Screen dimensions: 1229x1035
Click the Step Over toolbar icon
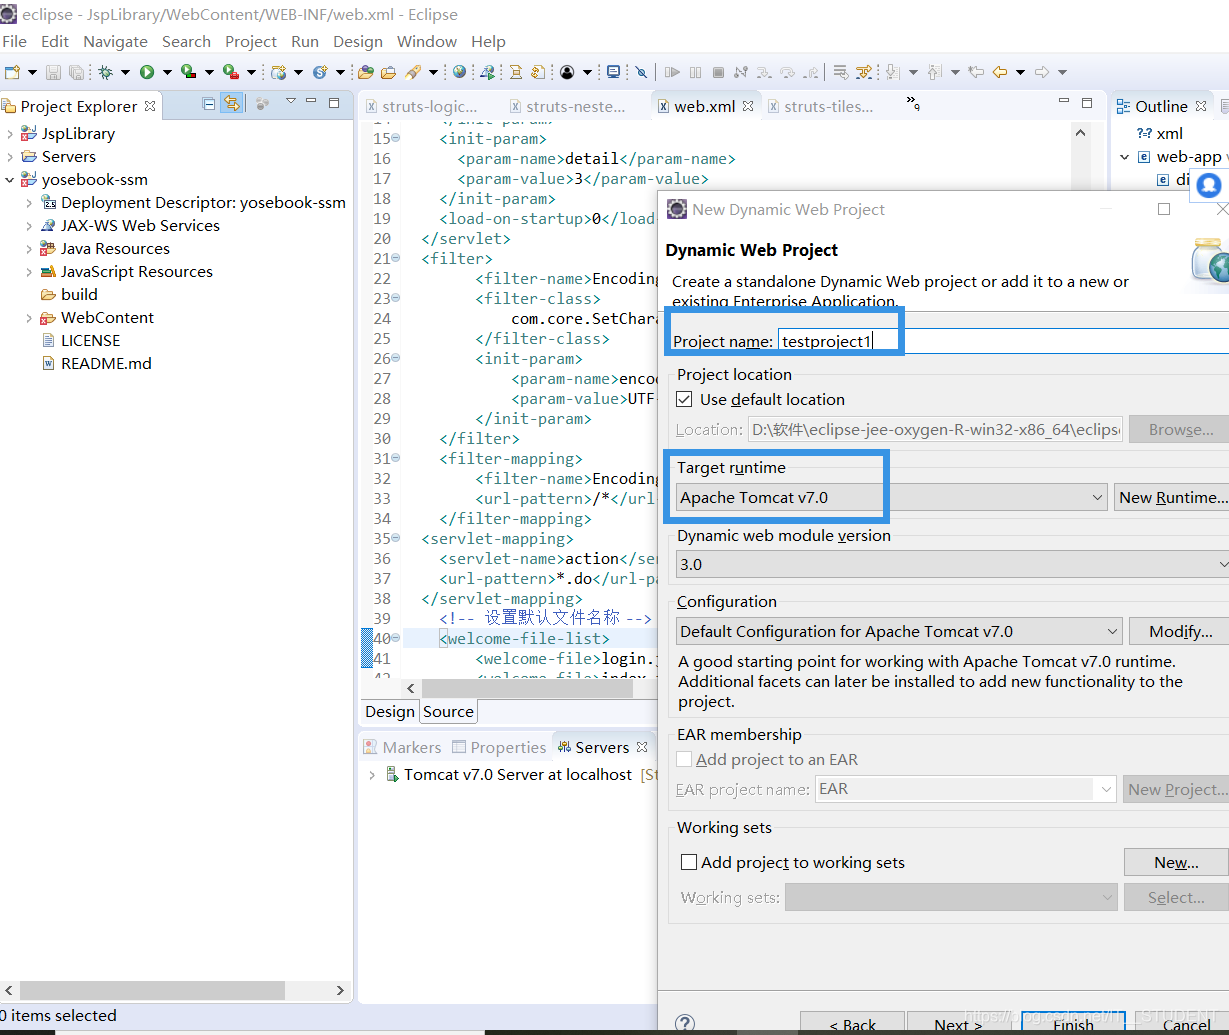point(787,72)
